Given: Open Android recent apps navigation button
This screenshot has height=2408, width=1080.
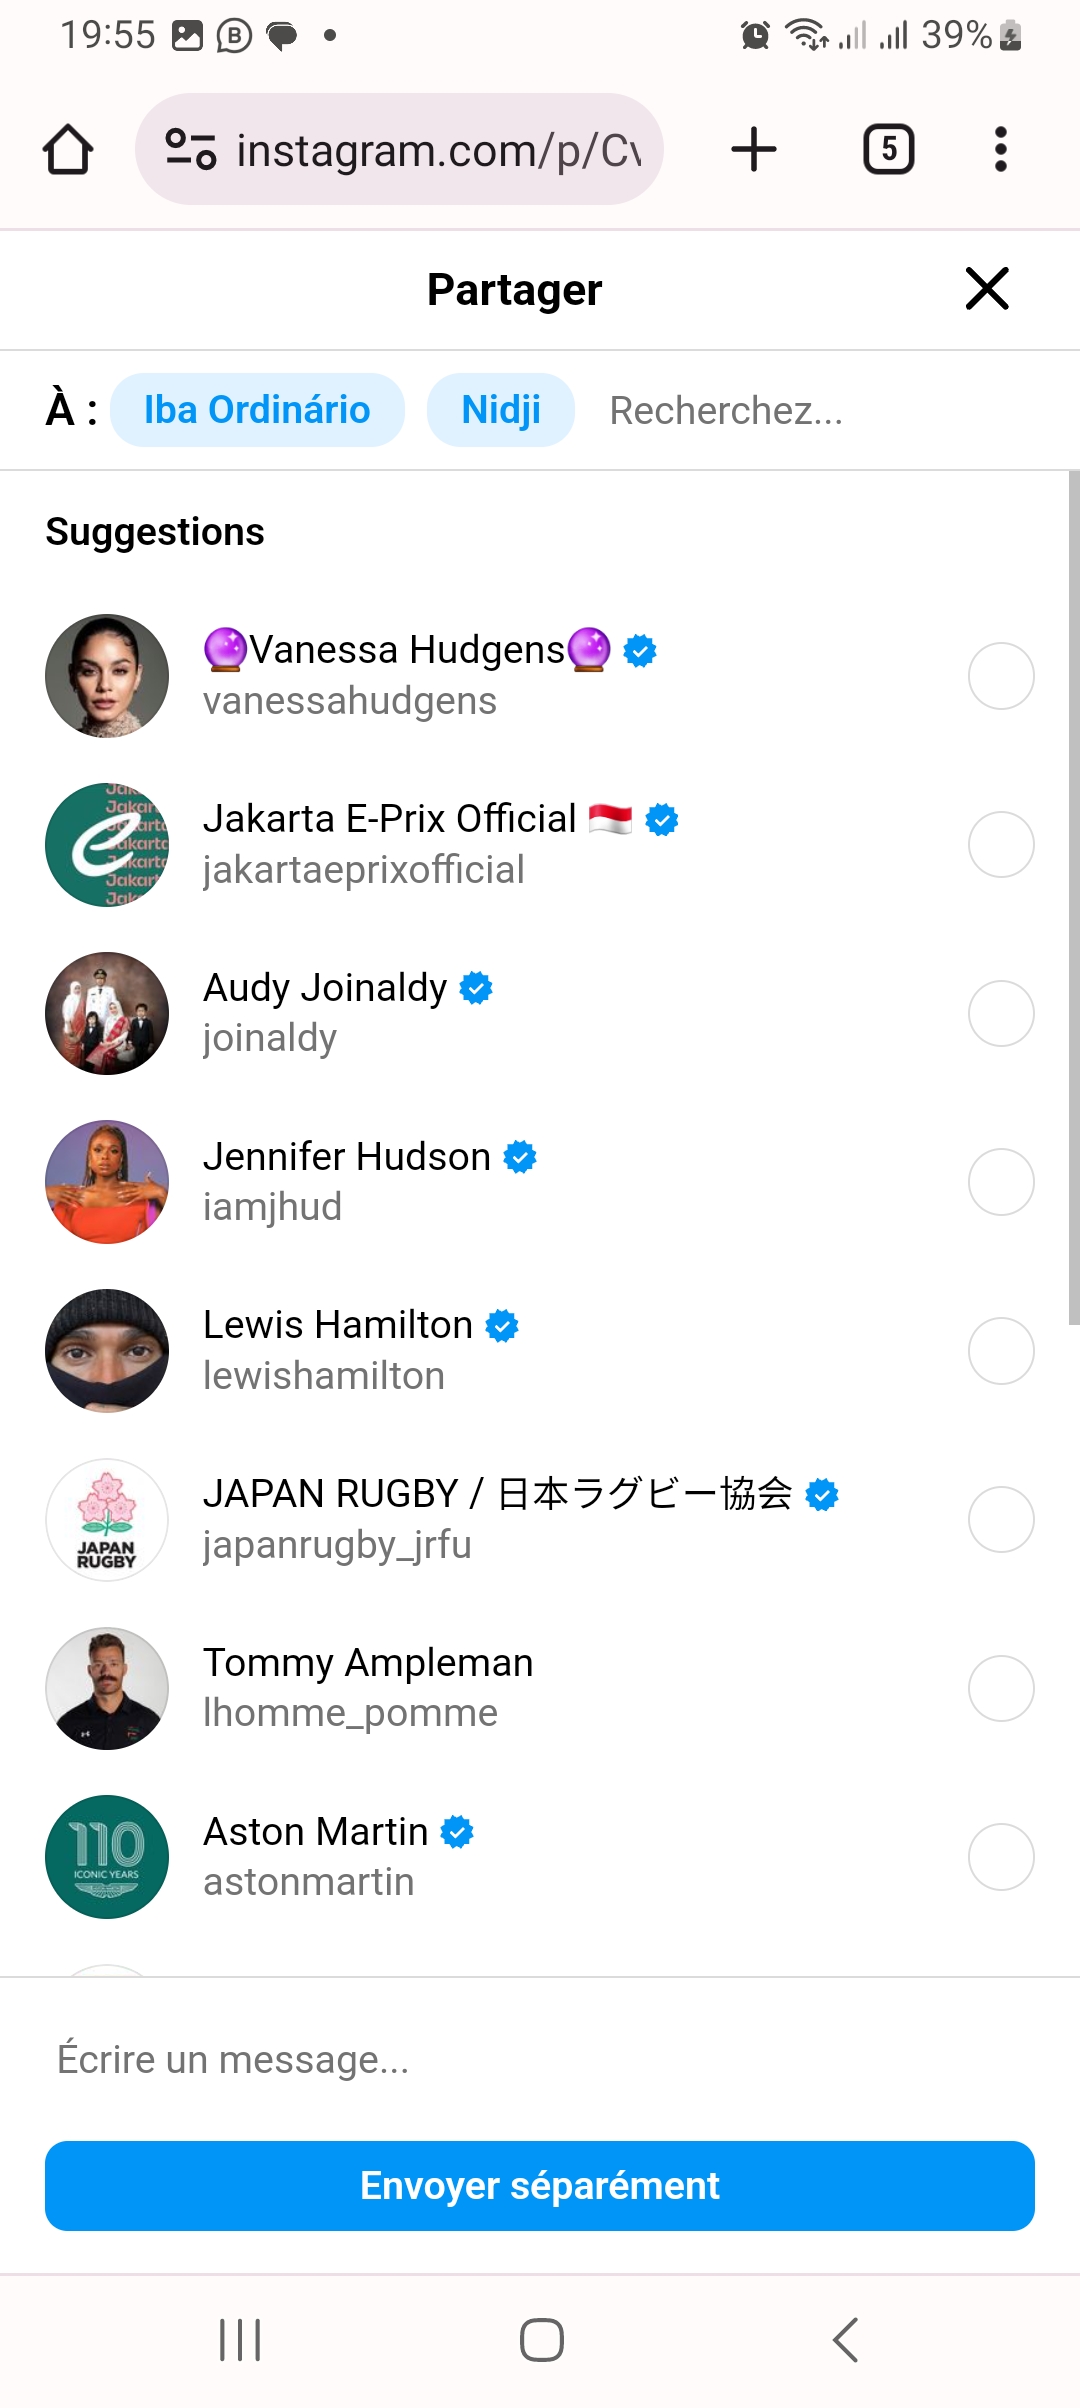Looking at the screenshot, I should (240, 2340).
